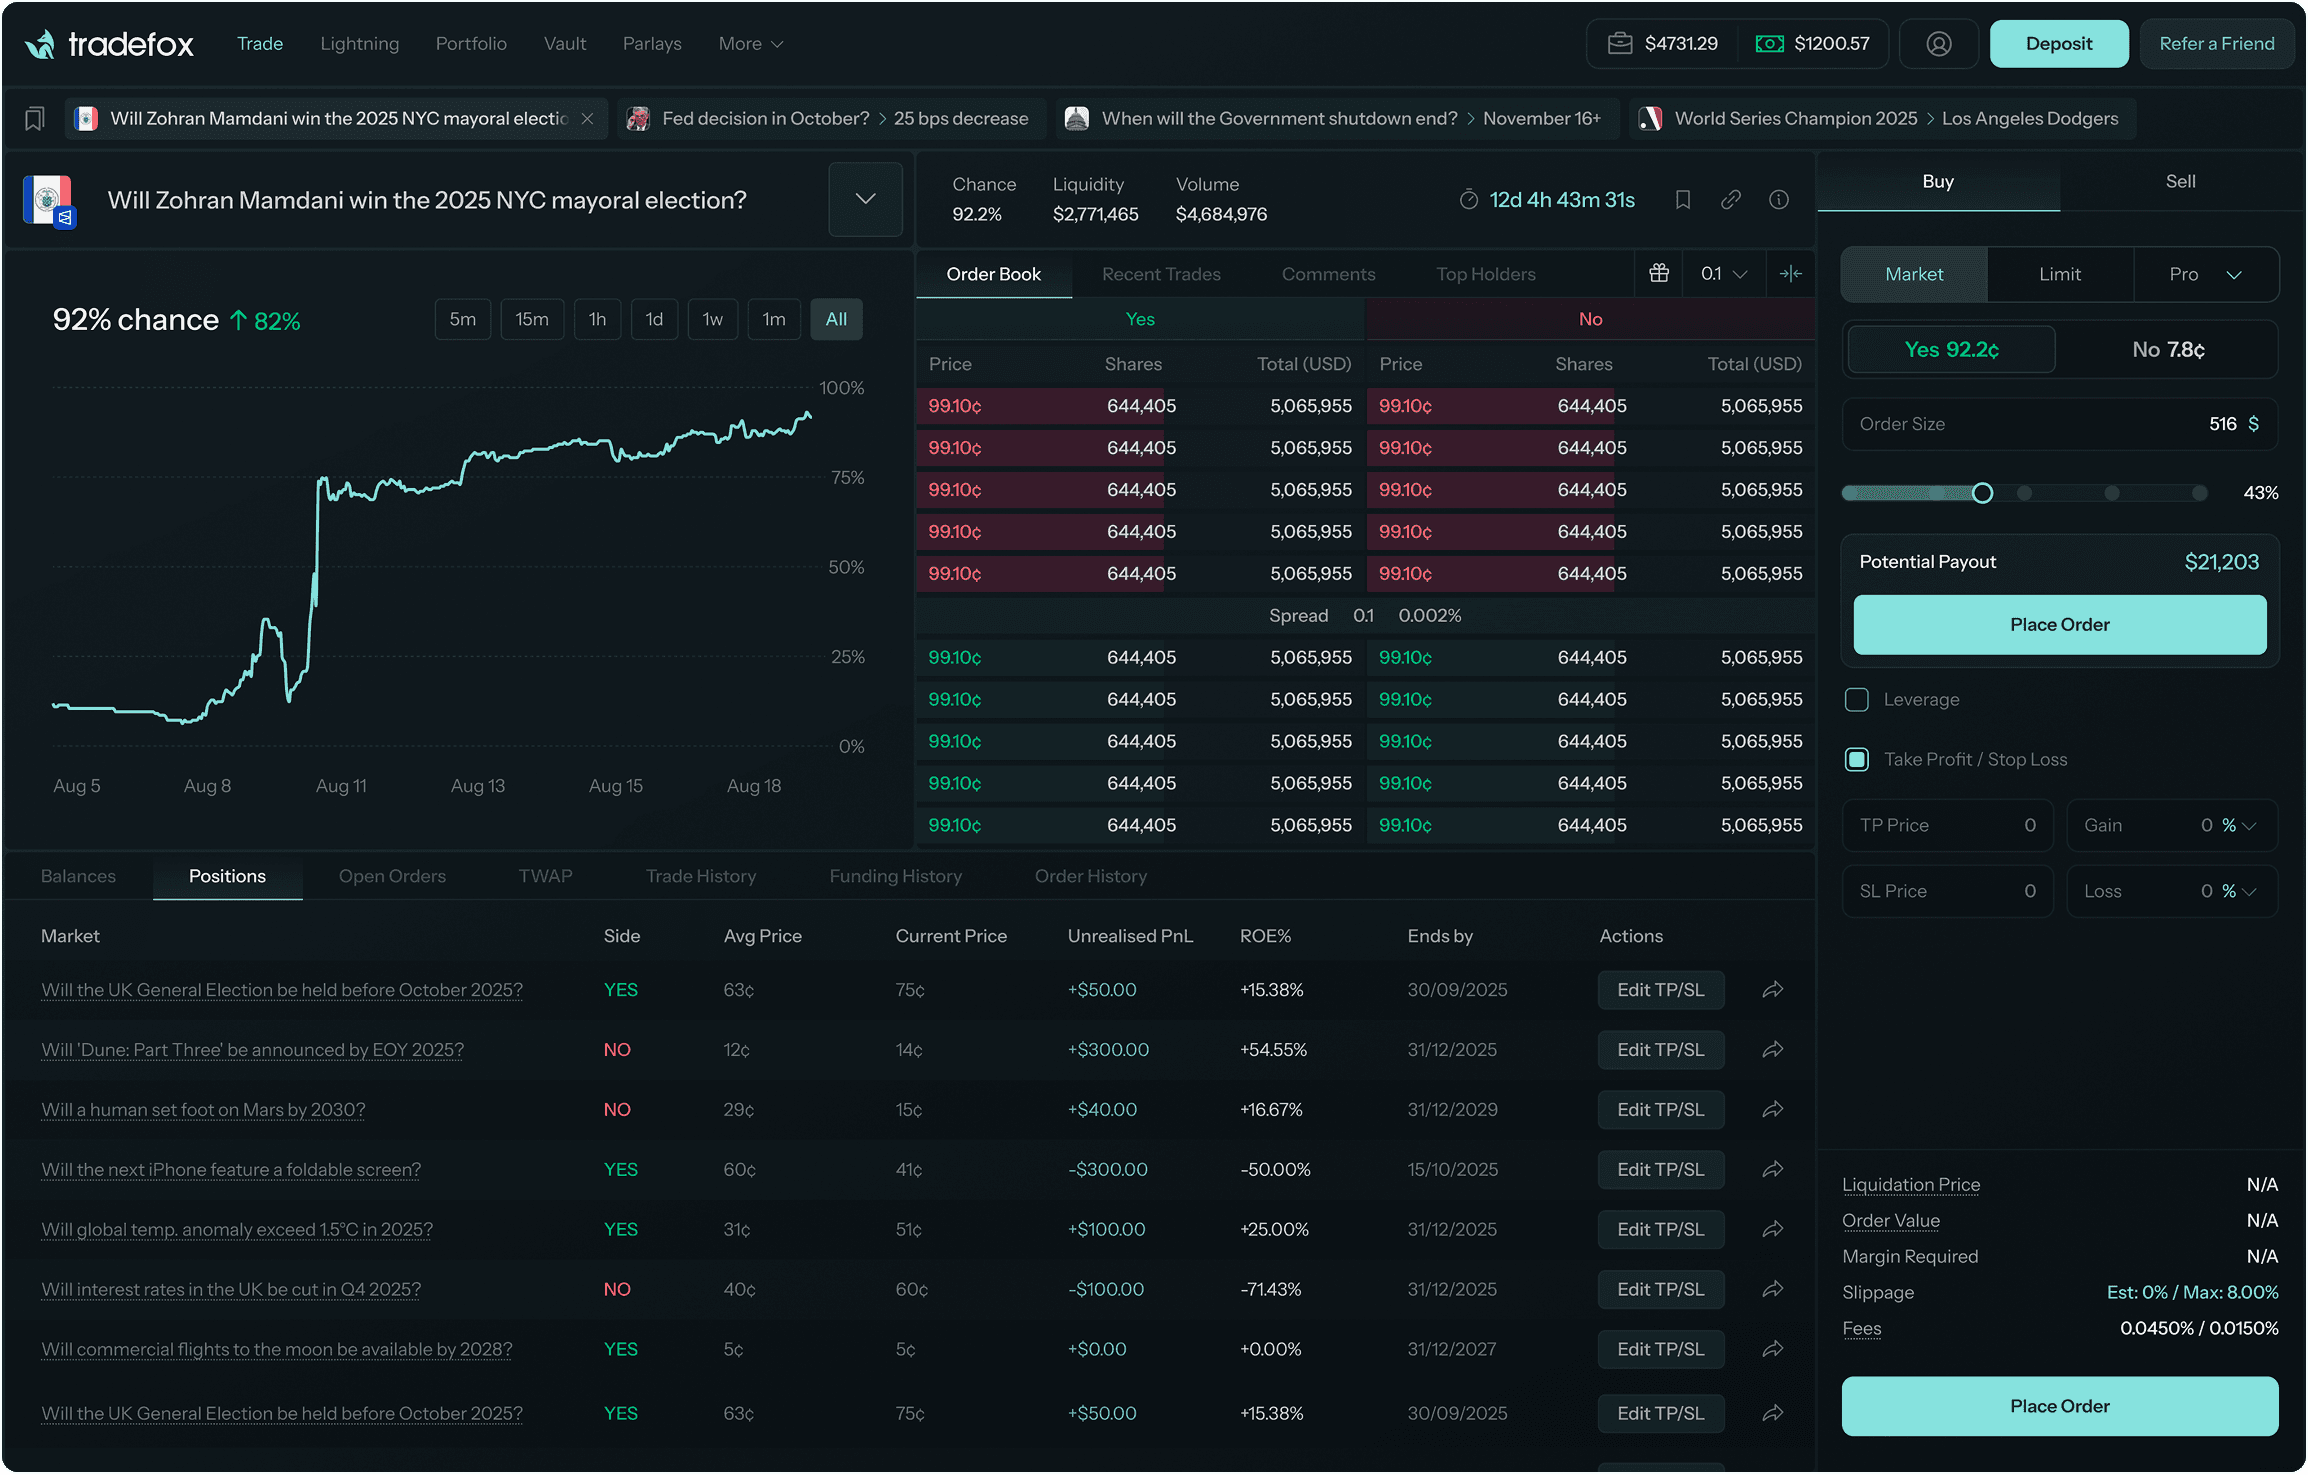
Task: Copy market link via chain icon
Action: 1731,200
